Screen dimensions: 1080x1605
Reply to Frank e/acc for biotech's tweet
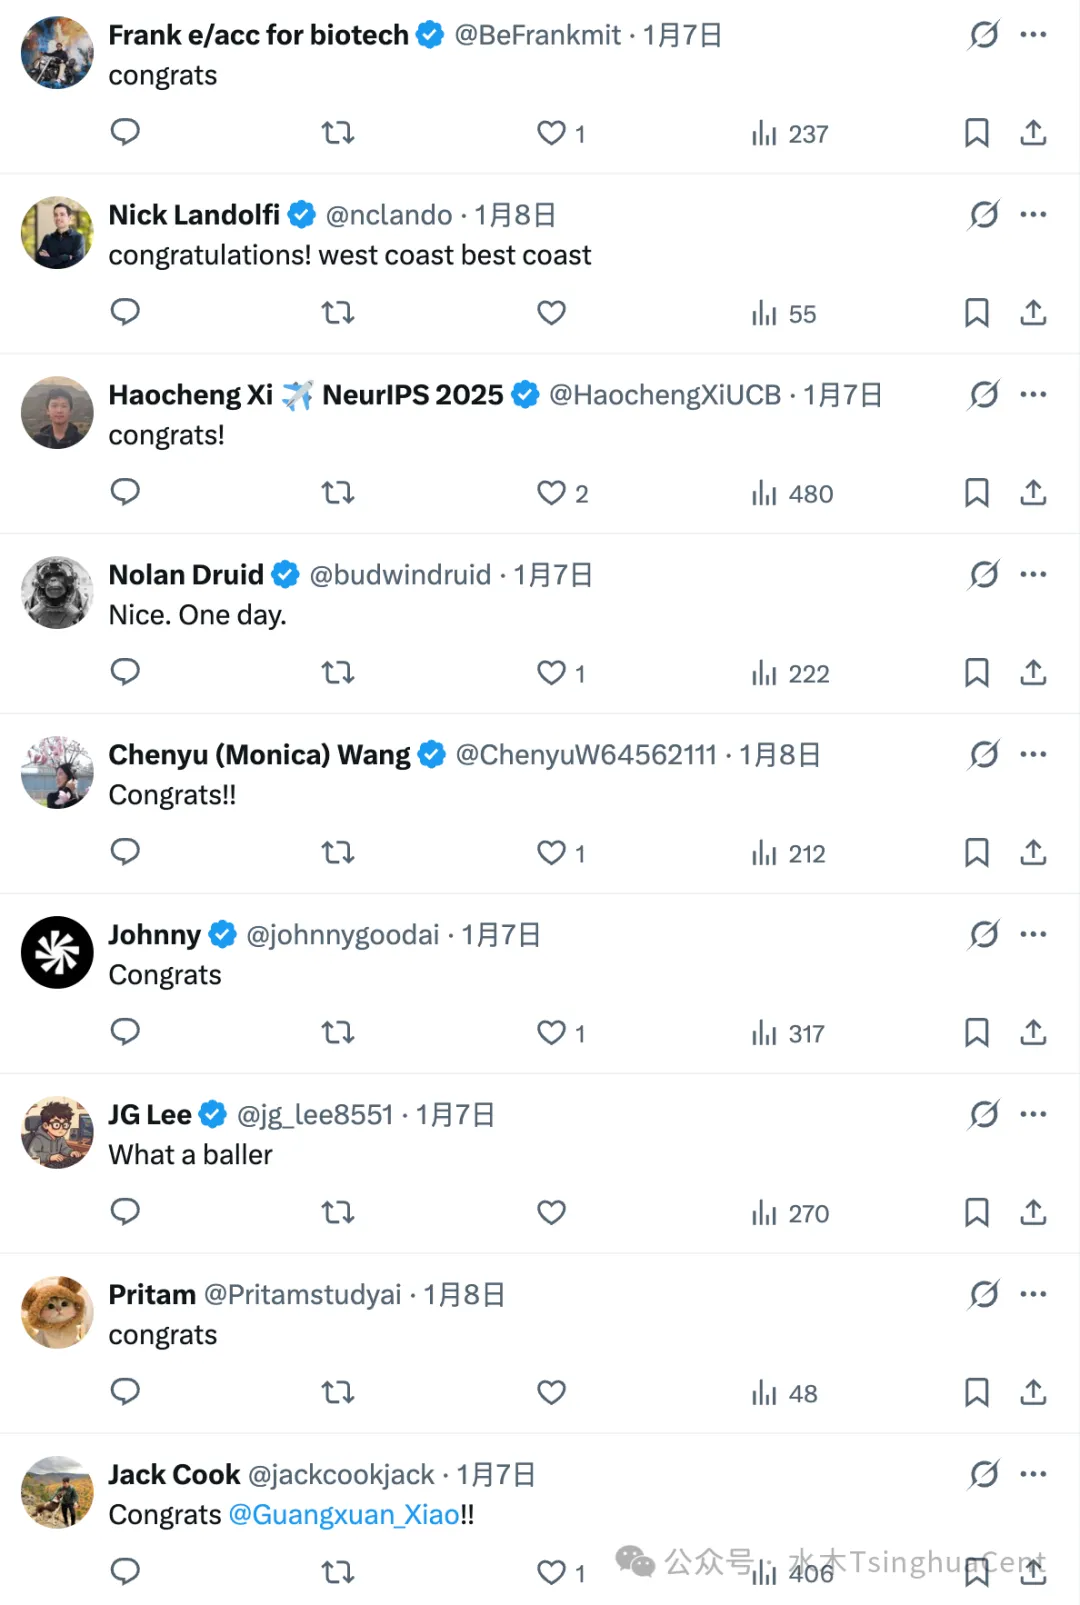125,132
